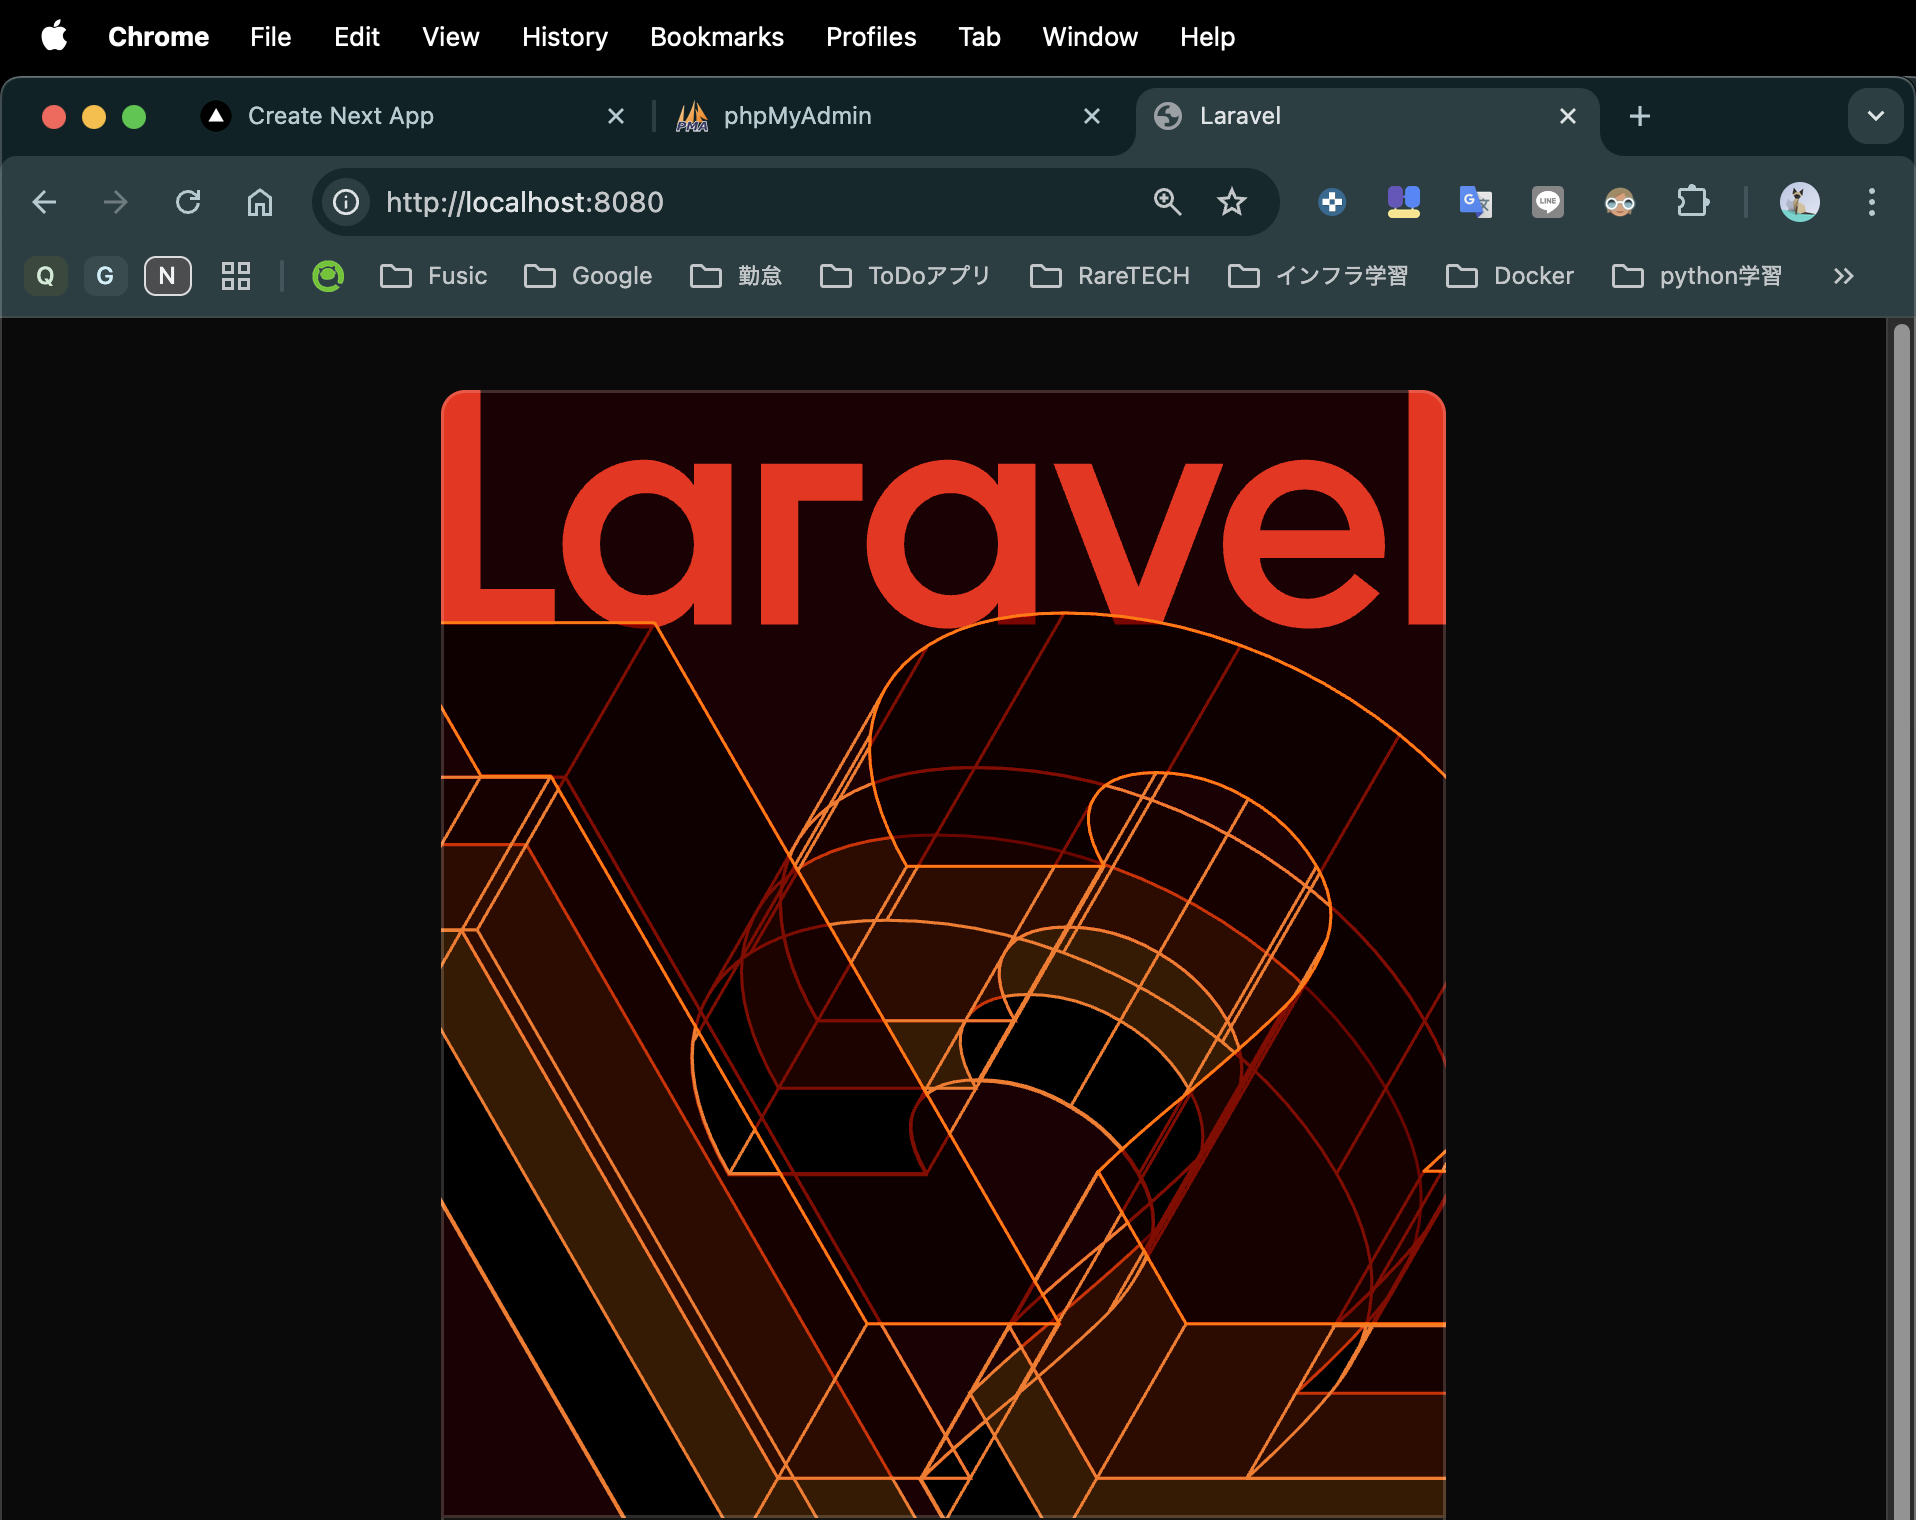Open the LINE extension icon
The height and width of the screenshot is (1520, 1916).
[1548, 202]
